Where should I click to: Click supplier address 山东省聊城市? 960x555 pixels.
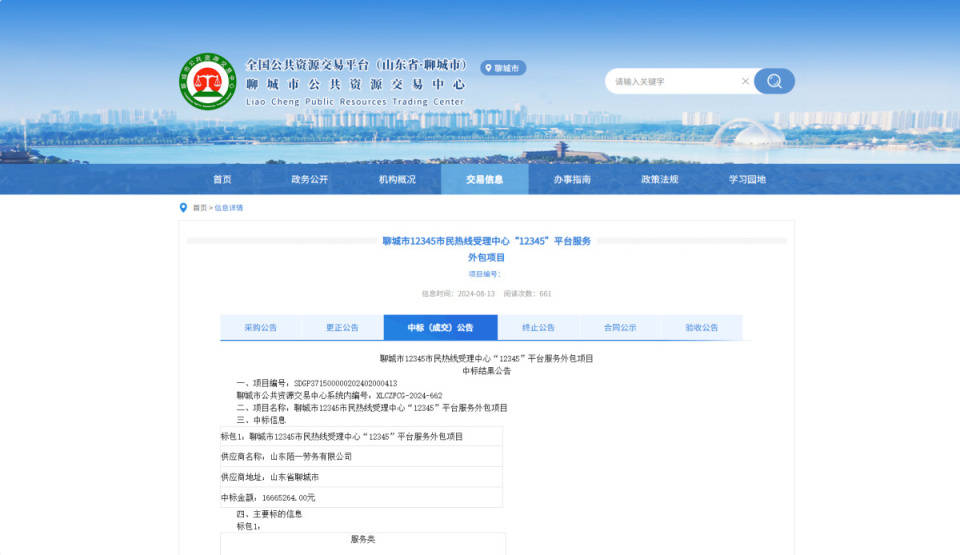pos(294,477)
